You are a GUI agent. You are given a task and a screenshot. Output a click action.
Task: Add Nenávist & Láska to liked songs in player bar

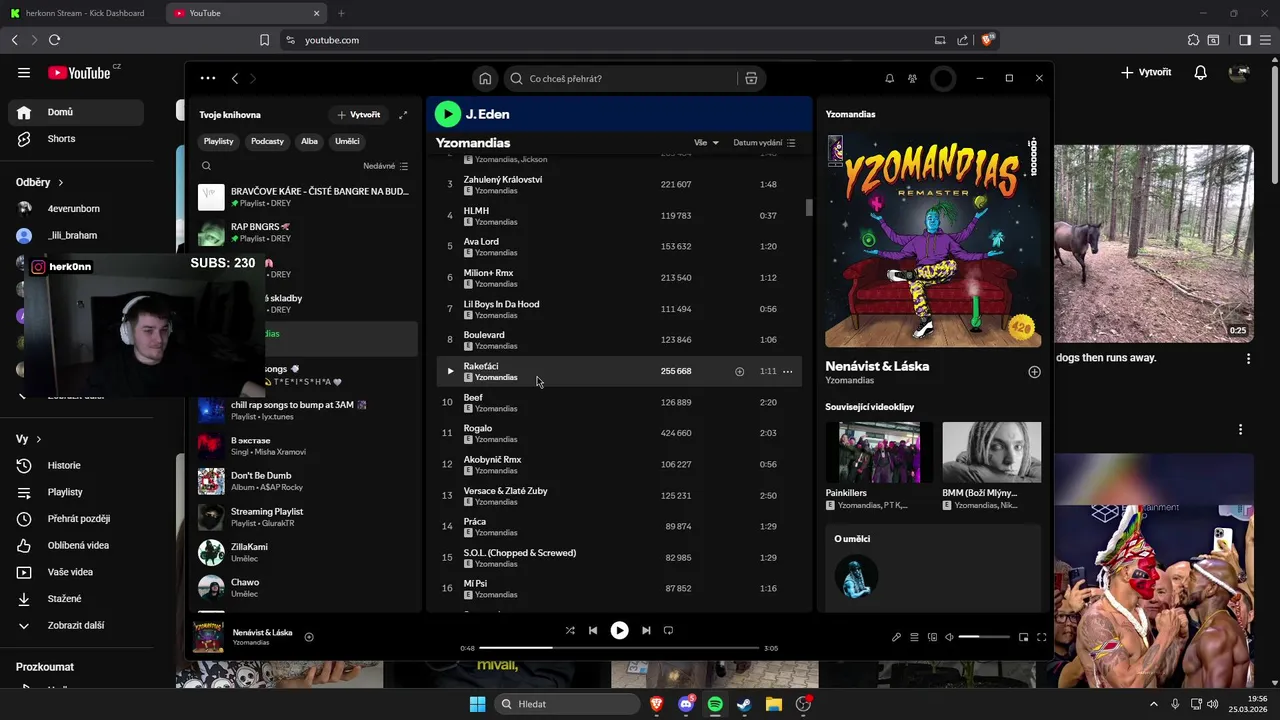309,637
